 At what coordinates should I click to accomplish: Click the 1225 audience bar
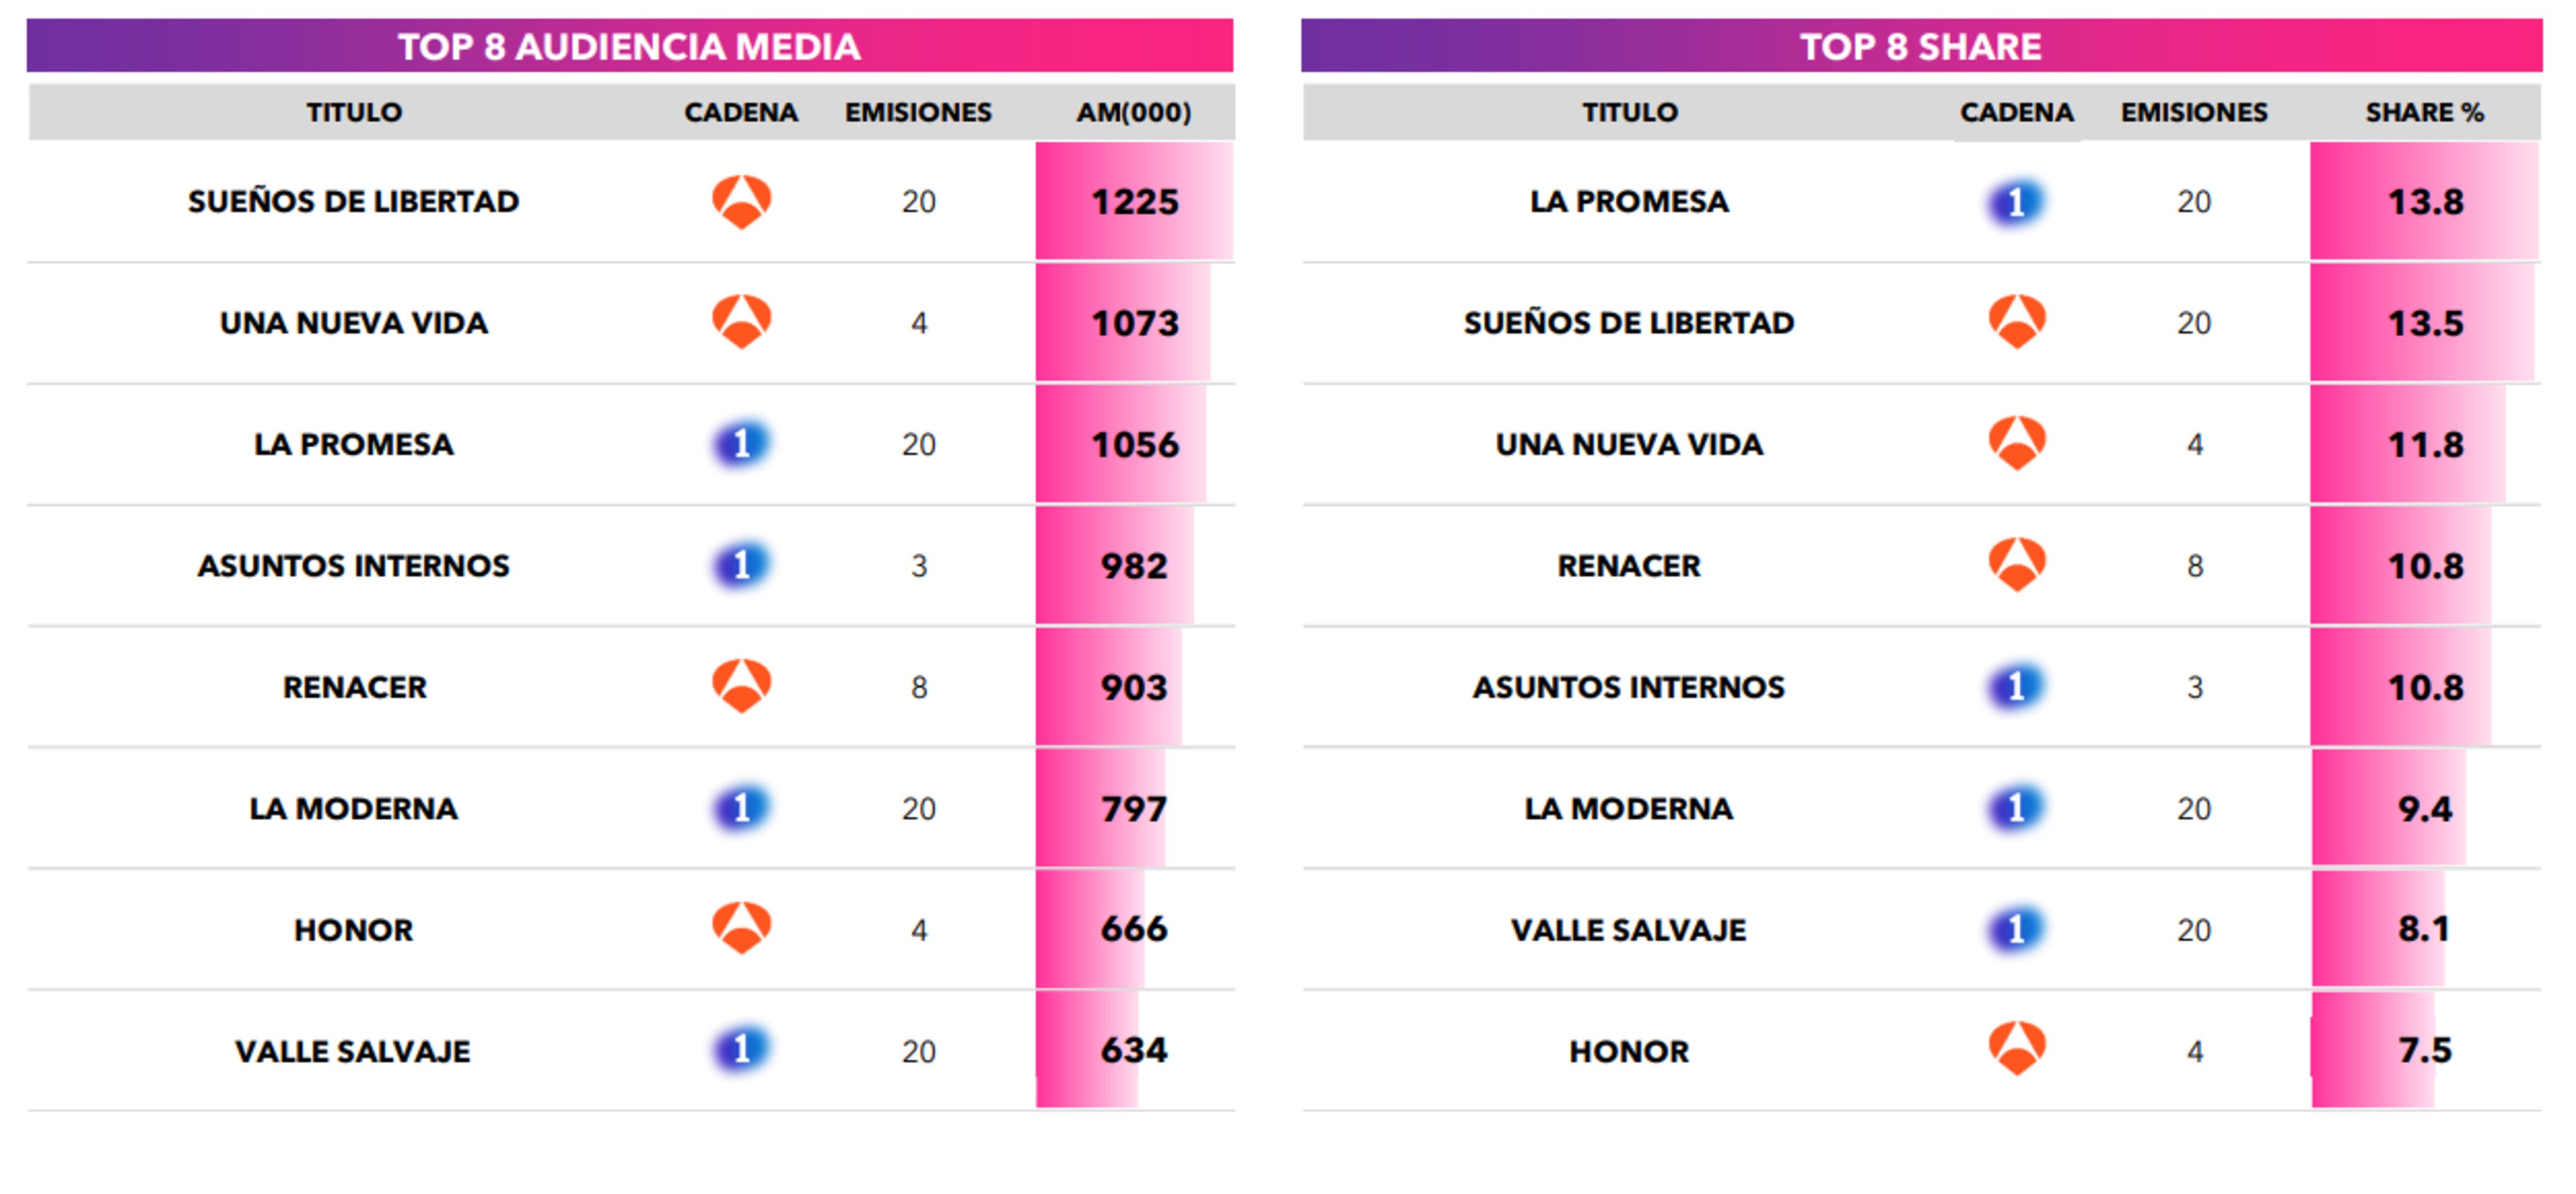1133,202
